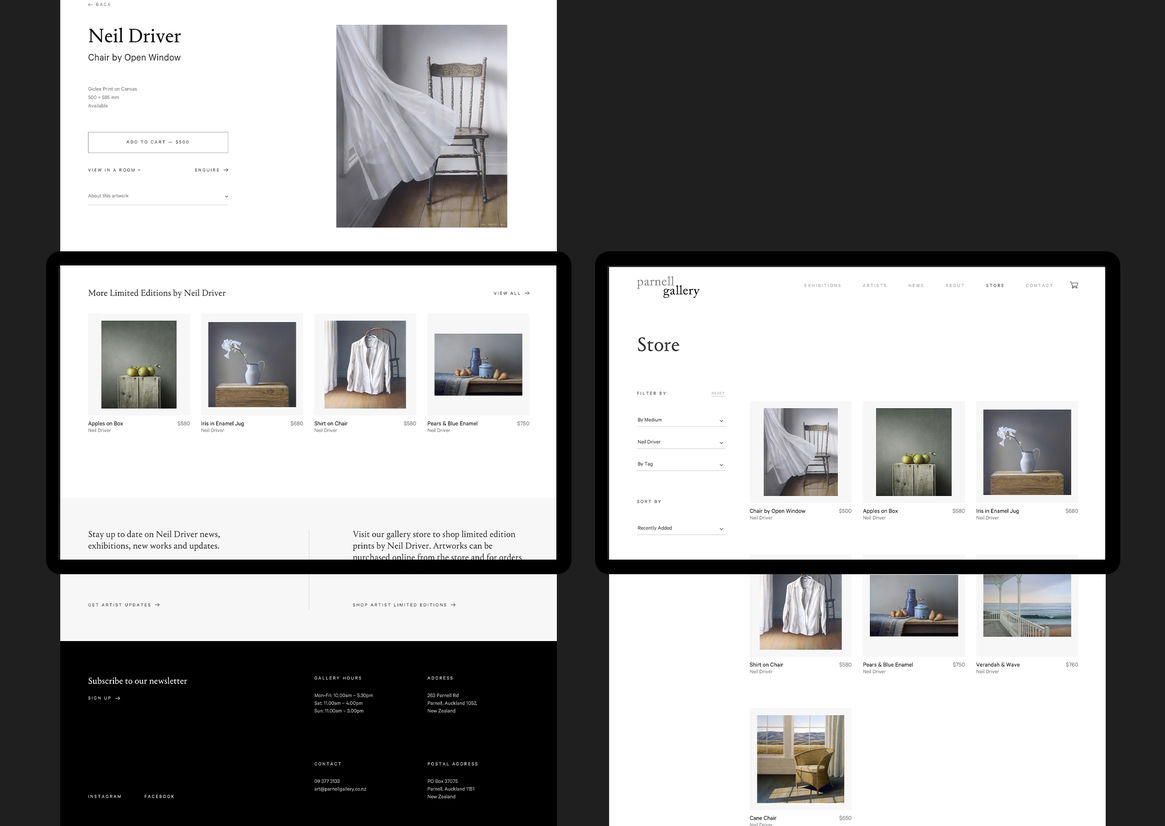Screen dimensions: 1165x826
Task: Click the parnell gallery logo
Action: click(x=668, y=286)
